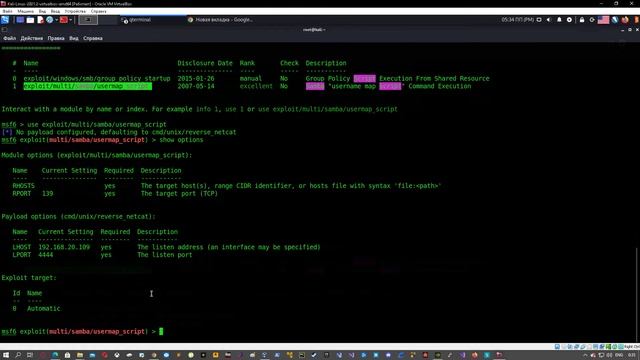Click the panel clock showing 05:34
This screenshot has height=360, width=640.
[517, 20]
